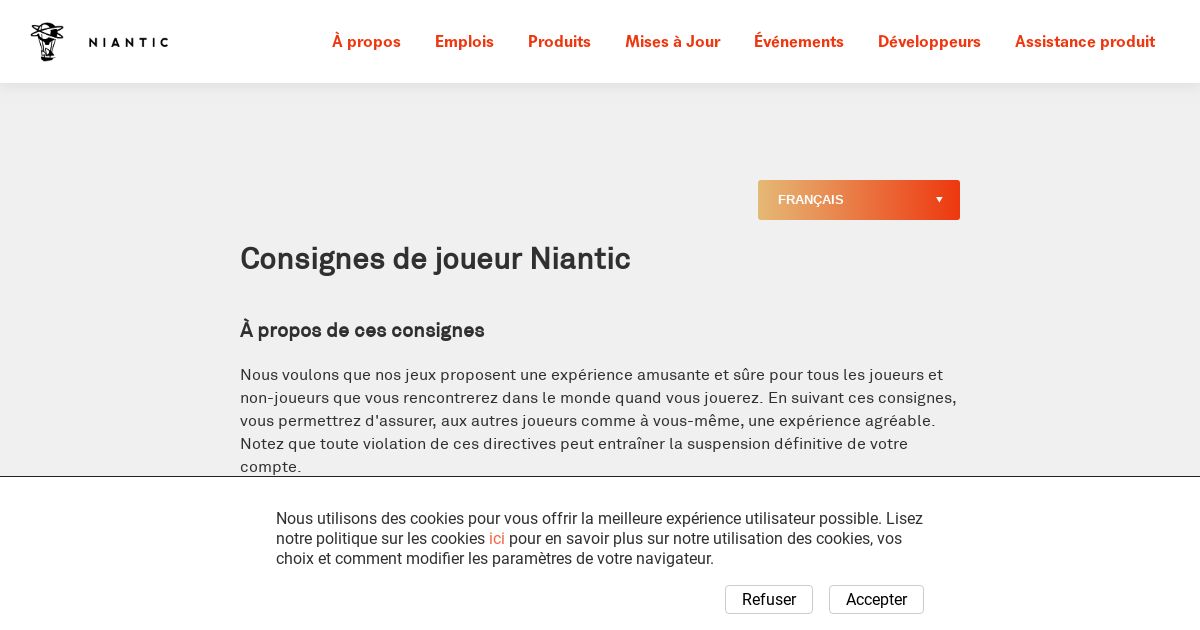The height and width of the screenshot is (630, 1200).
Task: Click heading 'Consignes de joueur Niantic'
Action: click(435, 258)
